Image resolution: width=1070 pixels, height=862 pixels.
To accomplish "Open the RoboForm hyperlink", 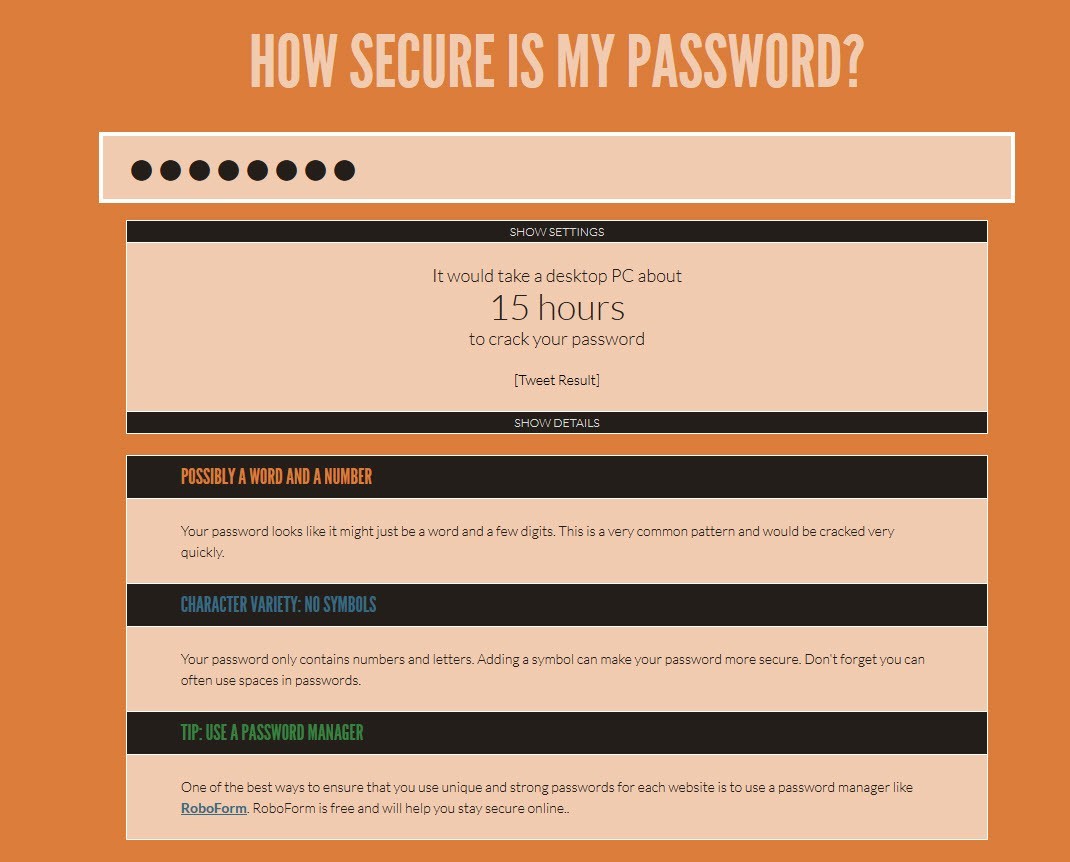I will coord(214,808).
